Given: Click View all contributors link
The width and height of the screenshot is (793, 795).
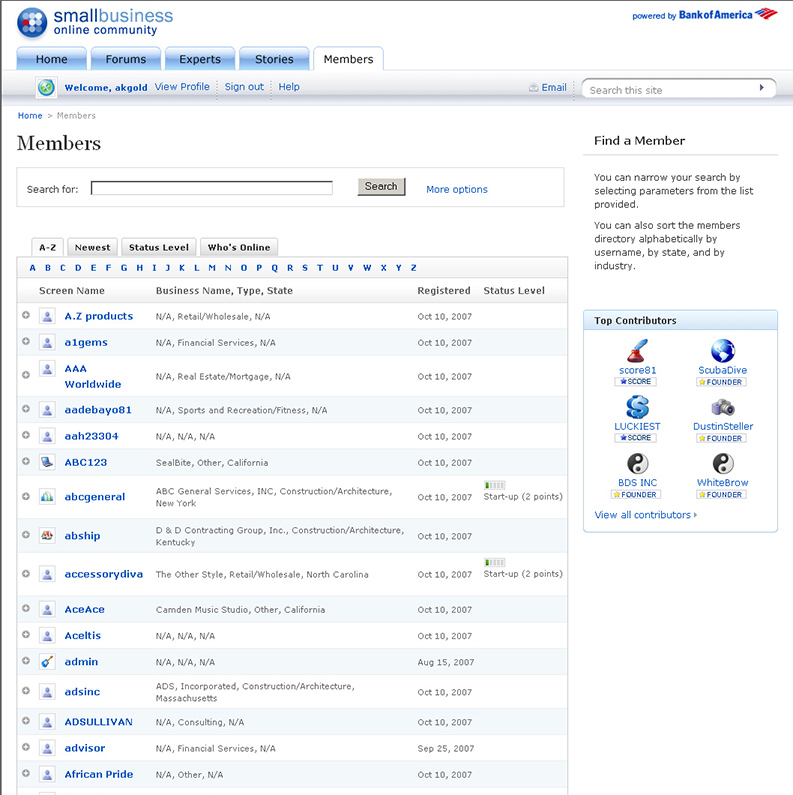Looking at the screenshot, I should (x=643, y=515).
